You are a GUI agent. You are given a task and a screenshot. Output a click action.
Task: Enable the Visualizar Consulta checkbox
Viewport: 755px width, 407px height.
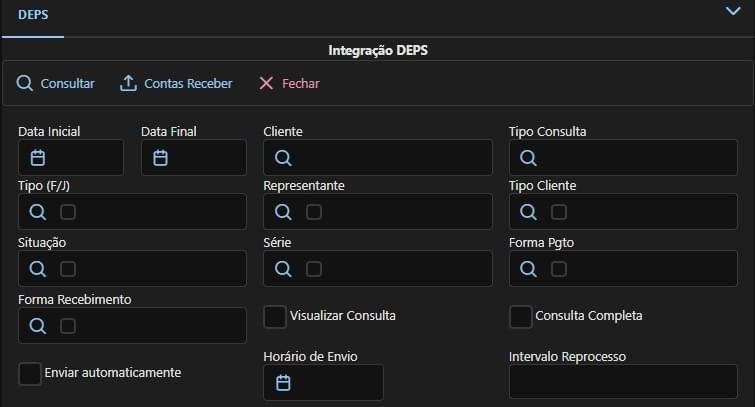[x=275, y=316]
